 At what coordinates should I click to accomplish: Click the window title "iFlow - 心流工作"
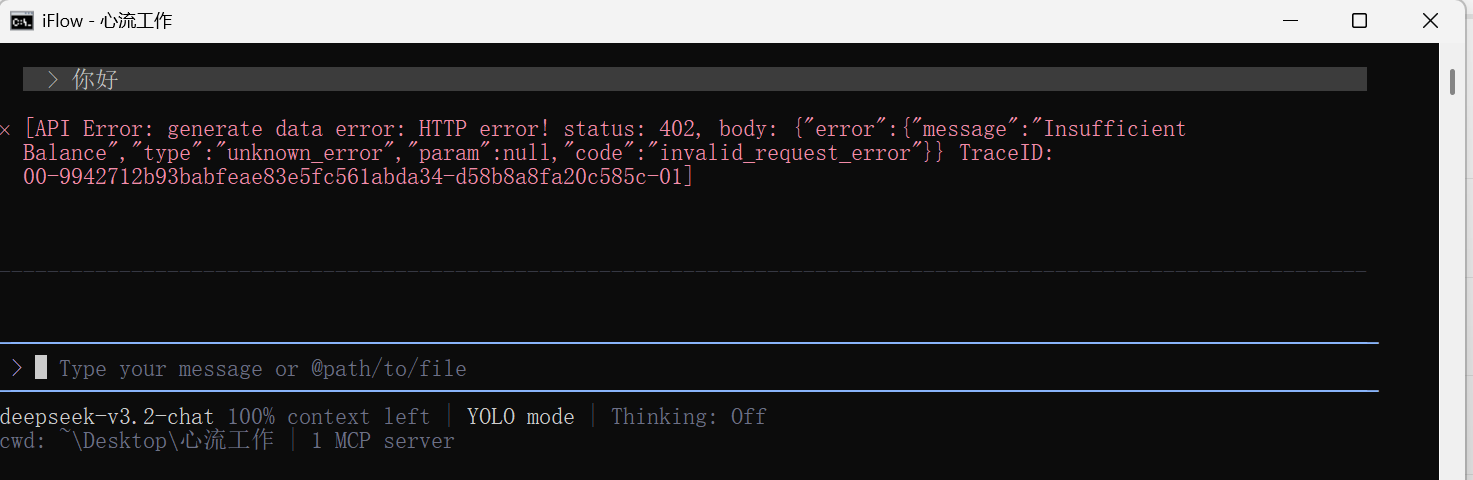107,21
